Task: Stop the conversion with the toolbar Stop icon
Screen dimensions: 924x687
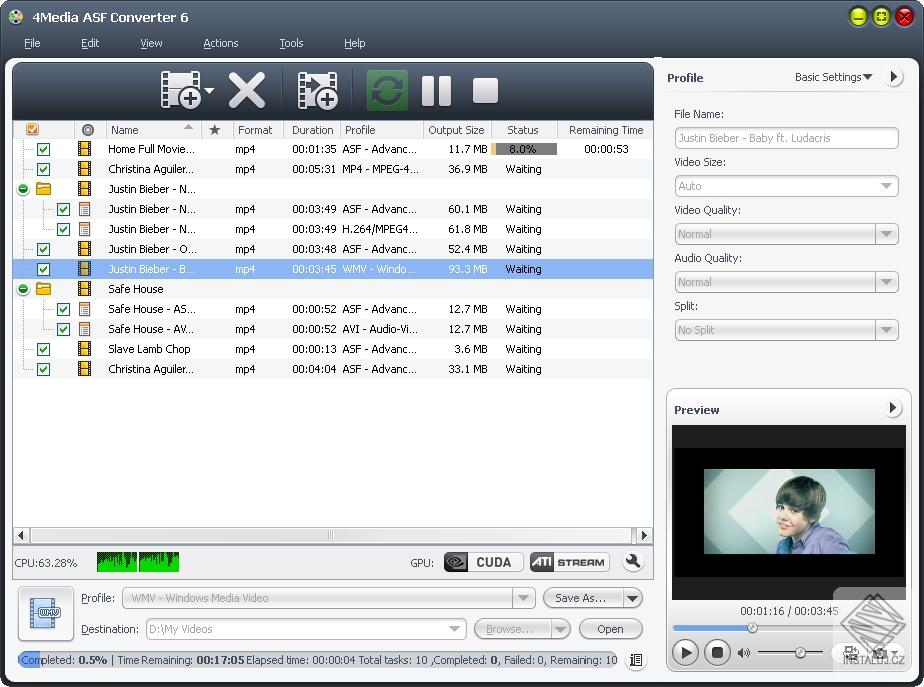Action: (x=485, y=91)
